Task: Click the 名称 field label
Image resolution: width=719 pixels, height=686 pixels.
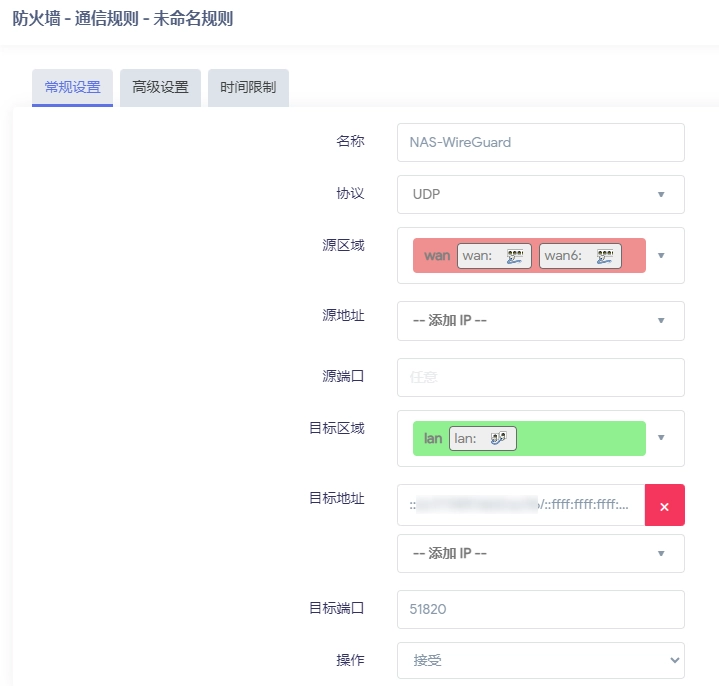Action: point(350,141)
